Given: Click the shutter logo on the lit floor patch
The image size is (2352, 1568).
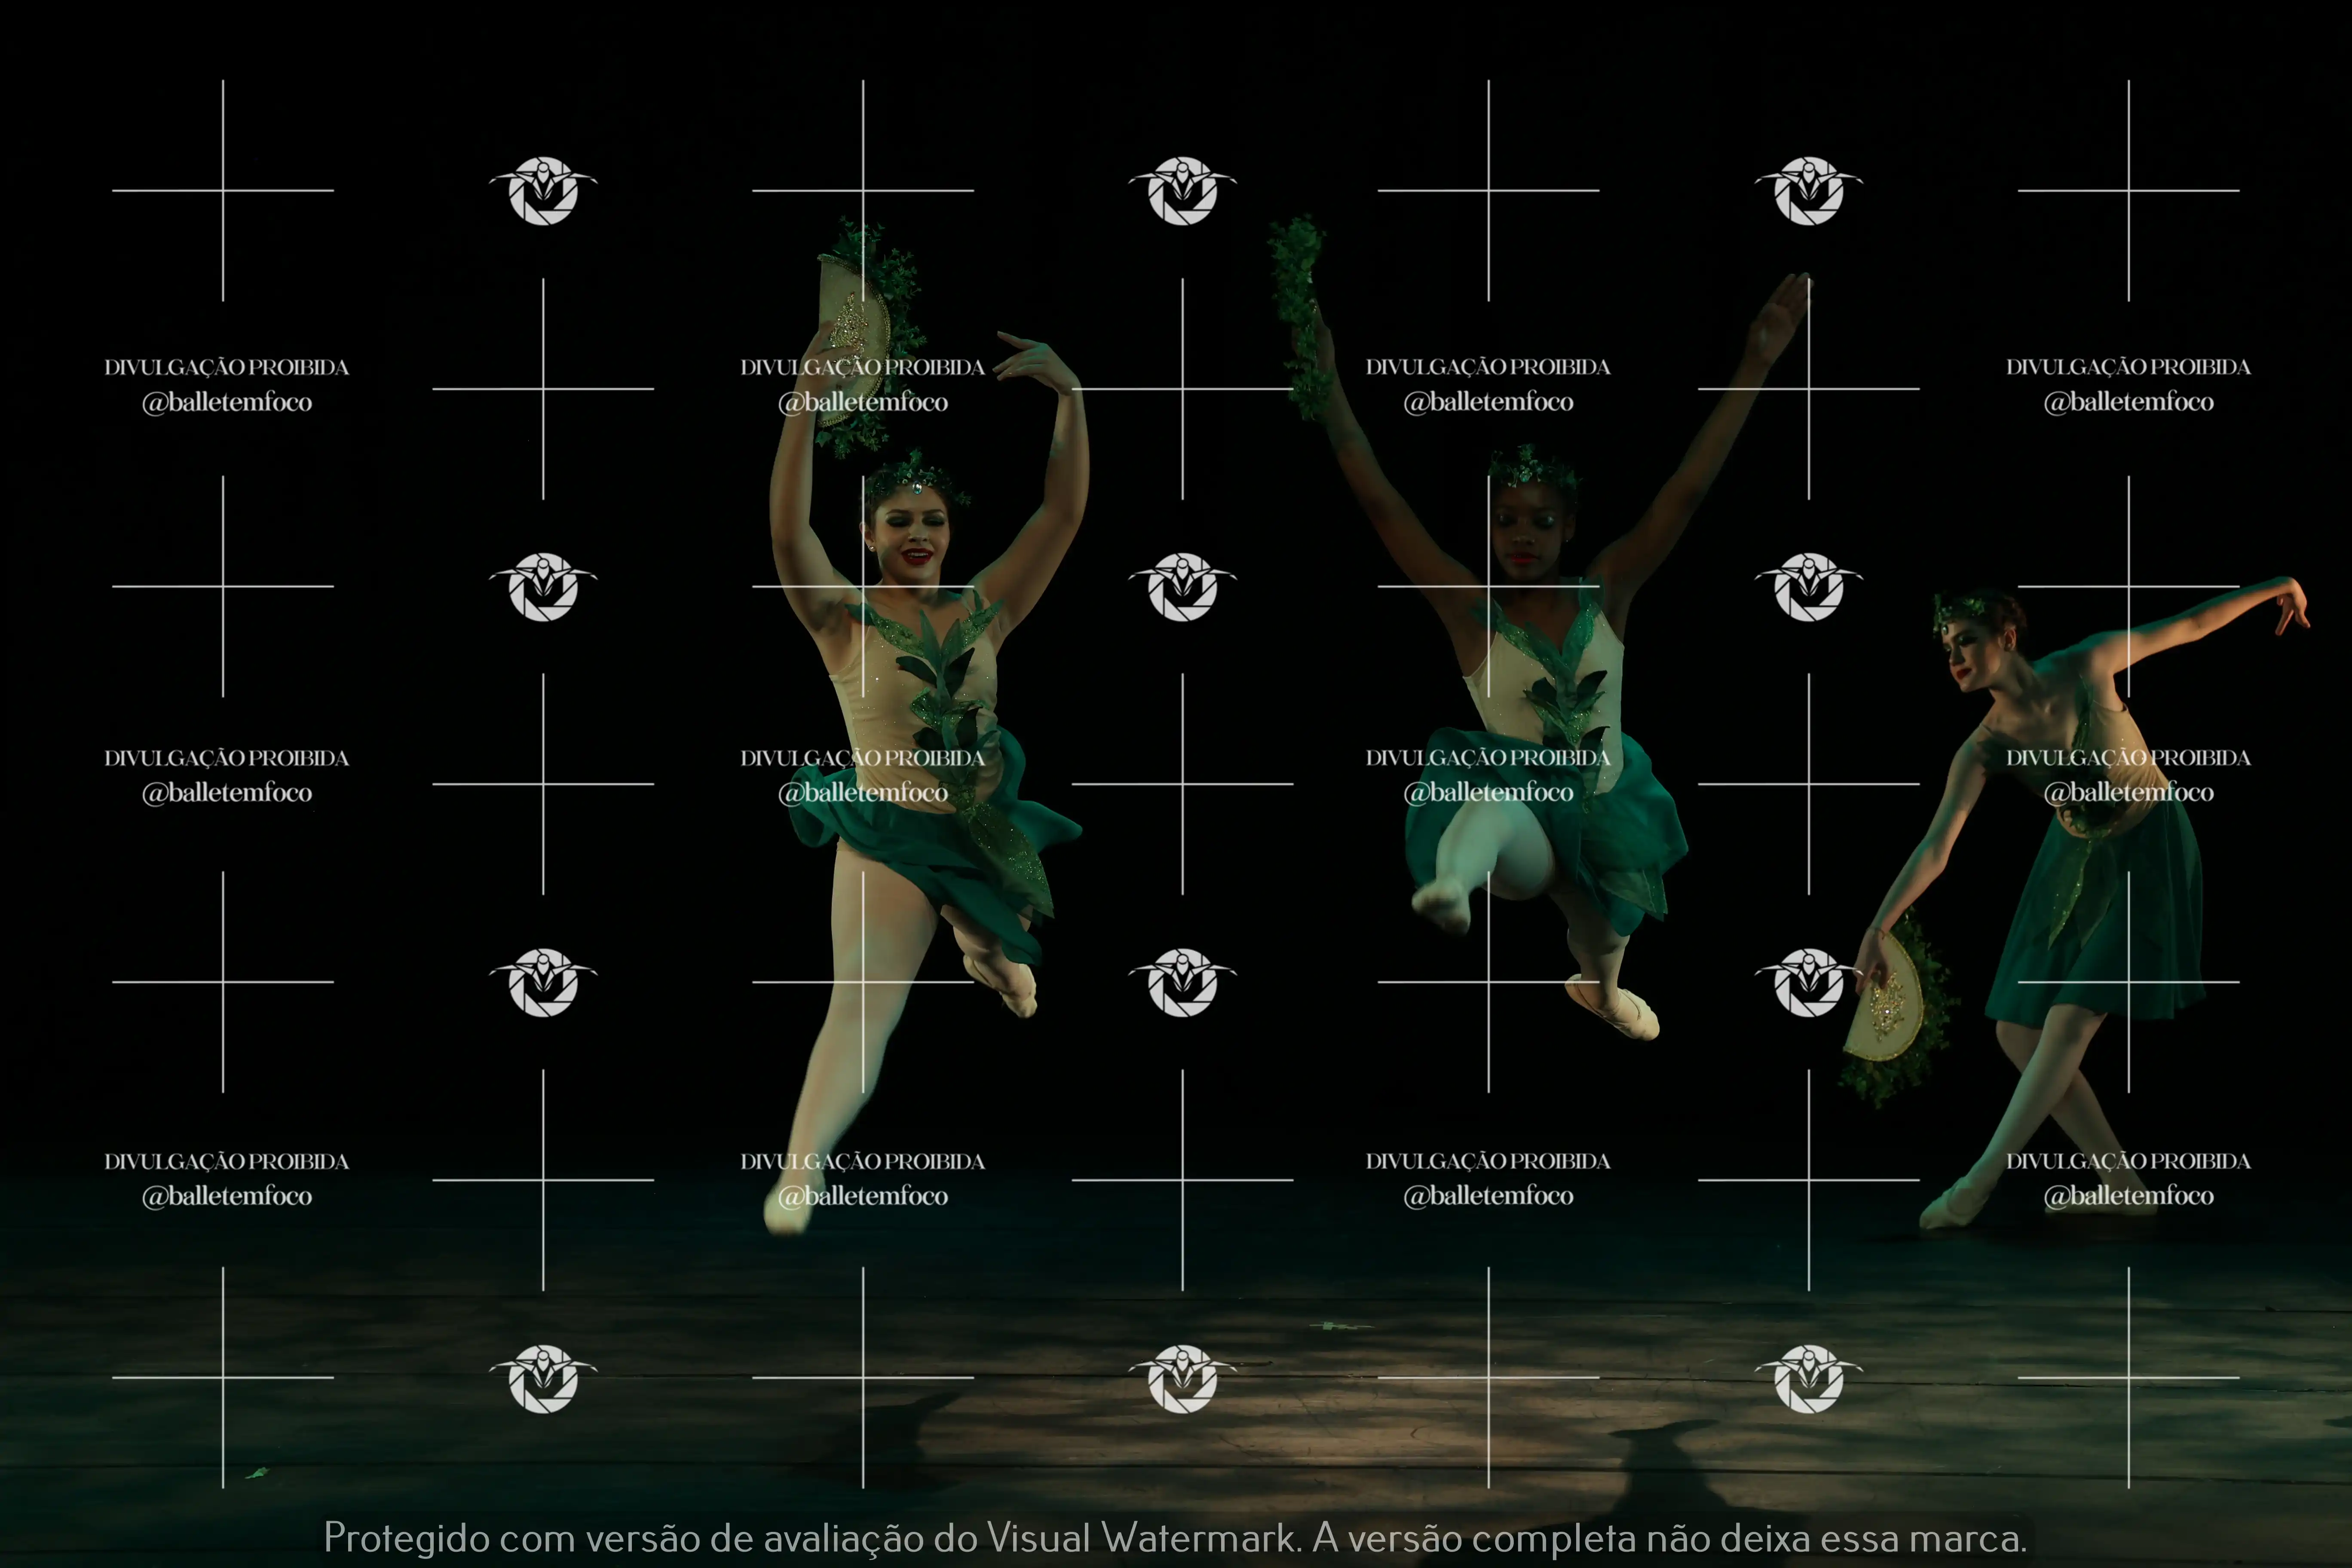Looking at the screenshot, I should coord(1182,1378).
